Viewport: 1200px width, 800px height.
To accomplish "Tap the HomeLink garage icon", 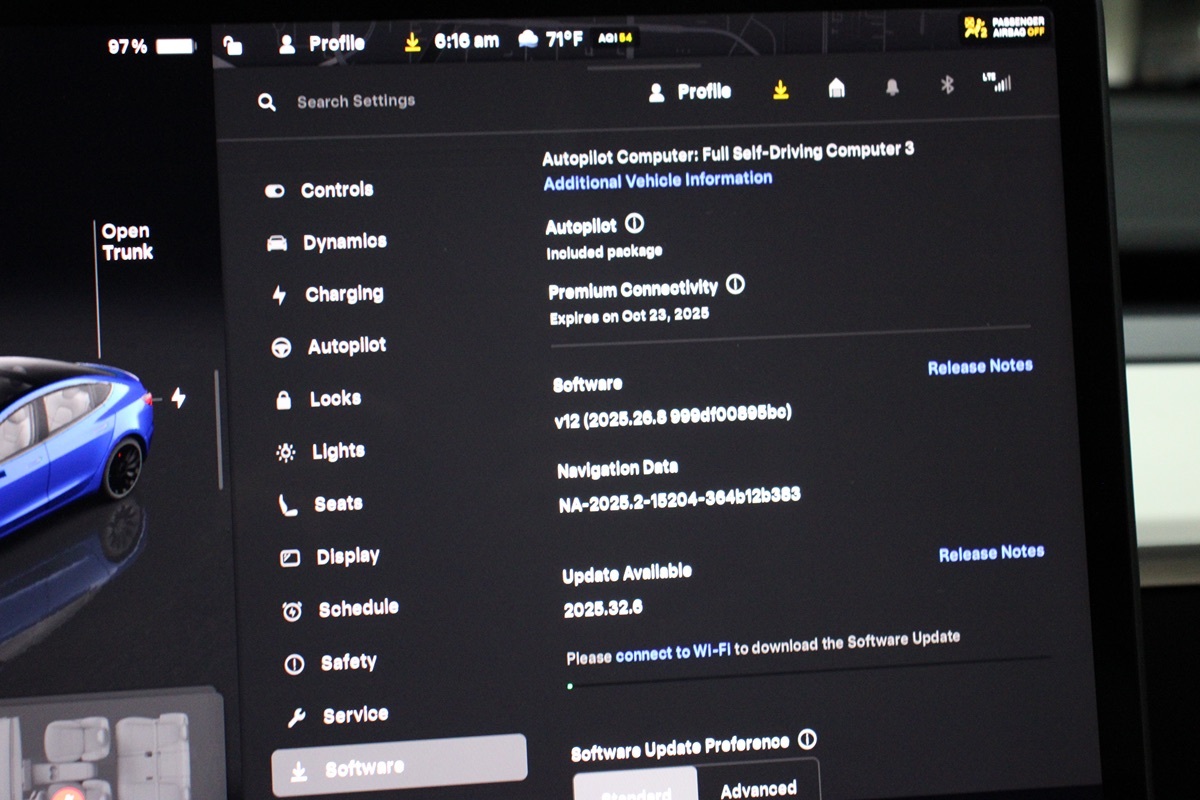I will (x=837, y=89).
